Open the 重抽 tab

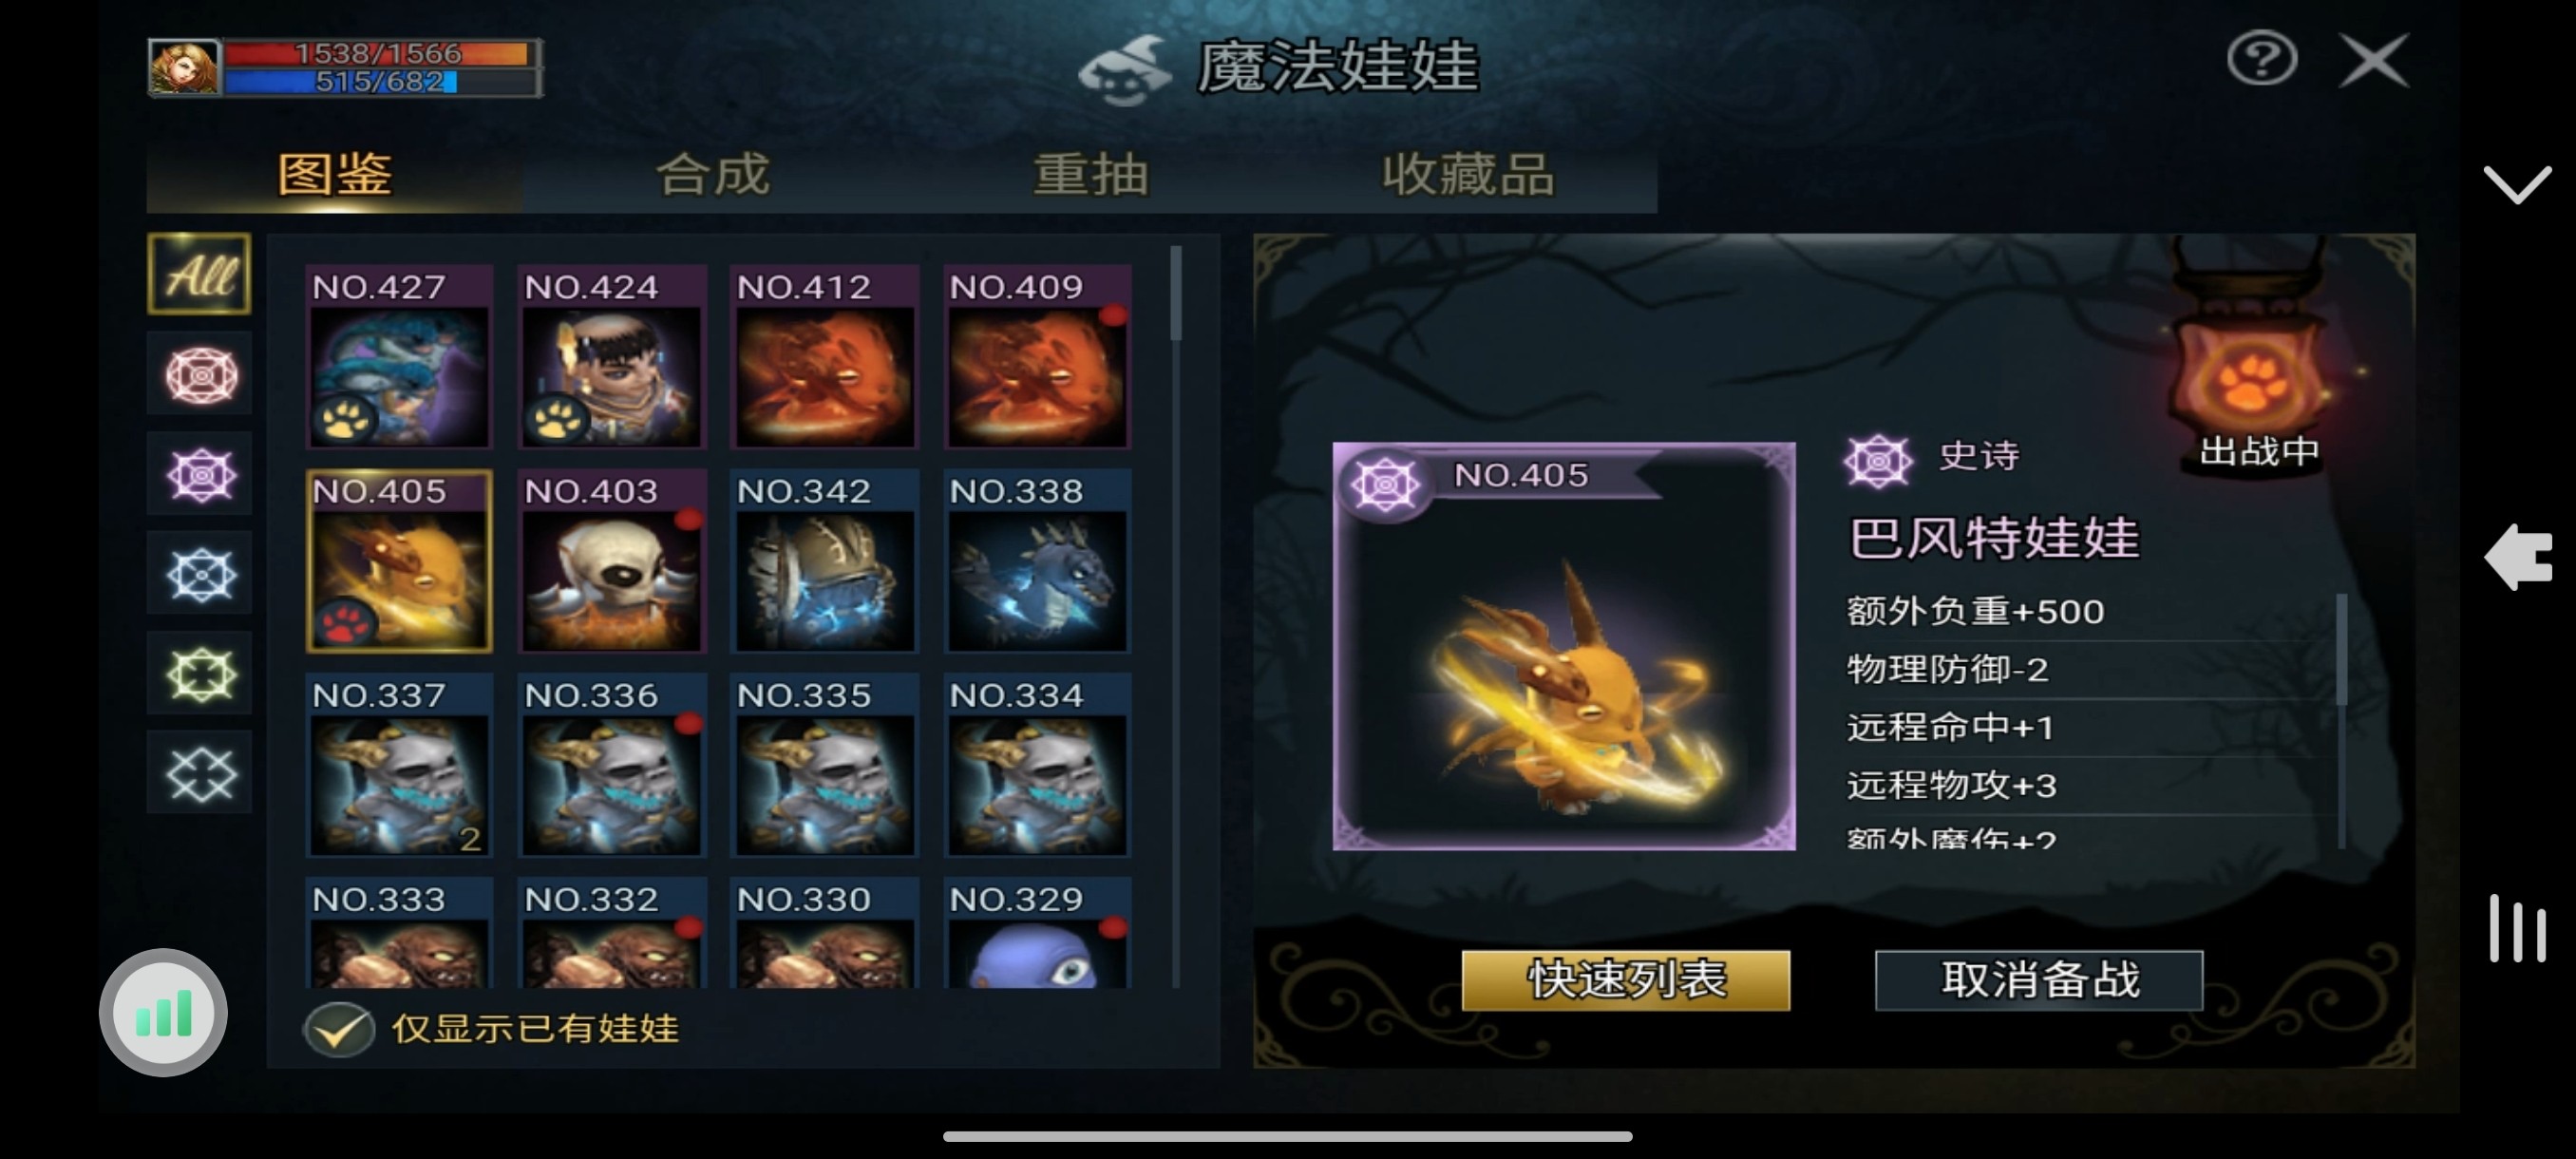(x=1090, y=175)
